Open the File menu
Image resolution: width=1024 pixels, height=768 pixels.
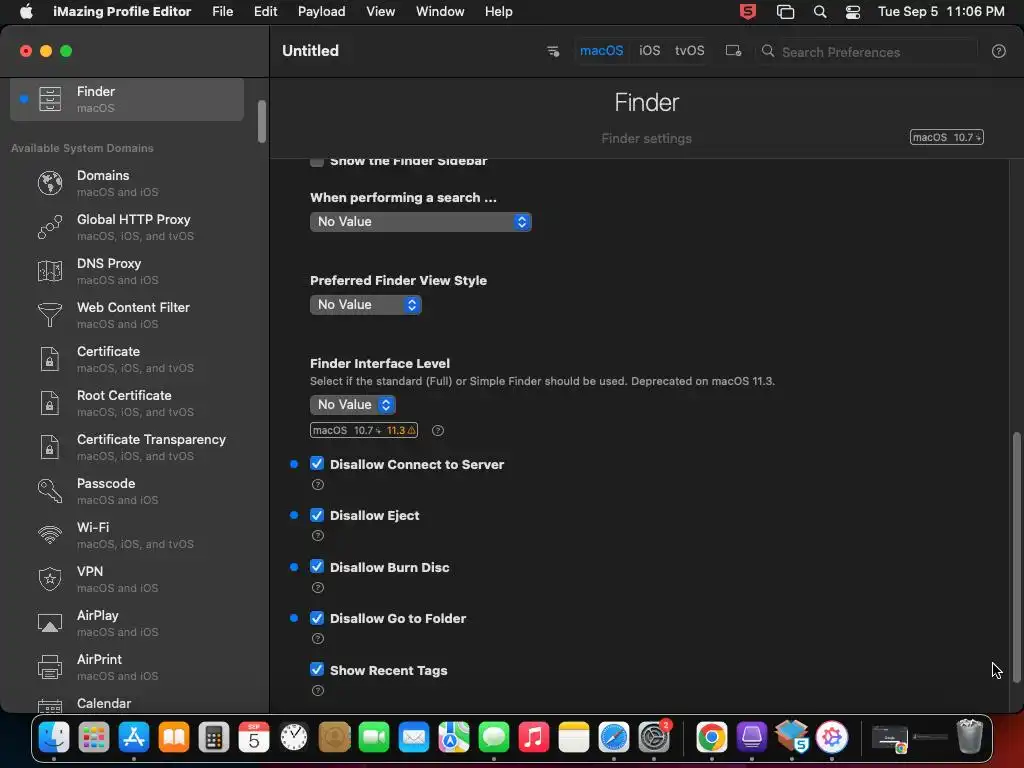pyautogui.click(x=223, y=12)
